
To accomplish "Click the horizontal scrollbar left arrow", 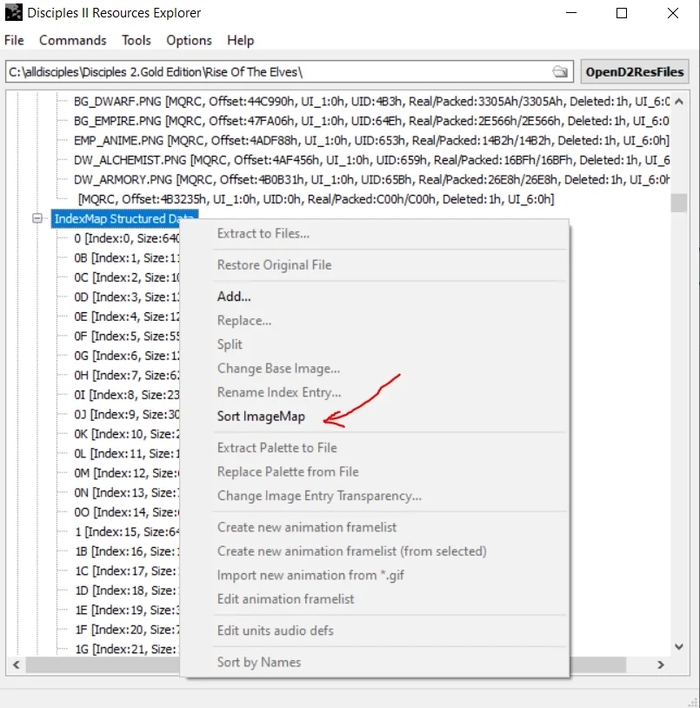I will click(x=15, y=665).
